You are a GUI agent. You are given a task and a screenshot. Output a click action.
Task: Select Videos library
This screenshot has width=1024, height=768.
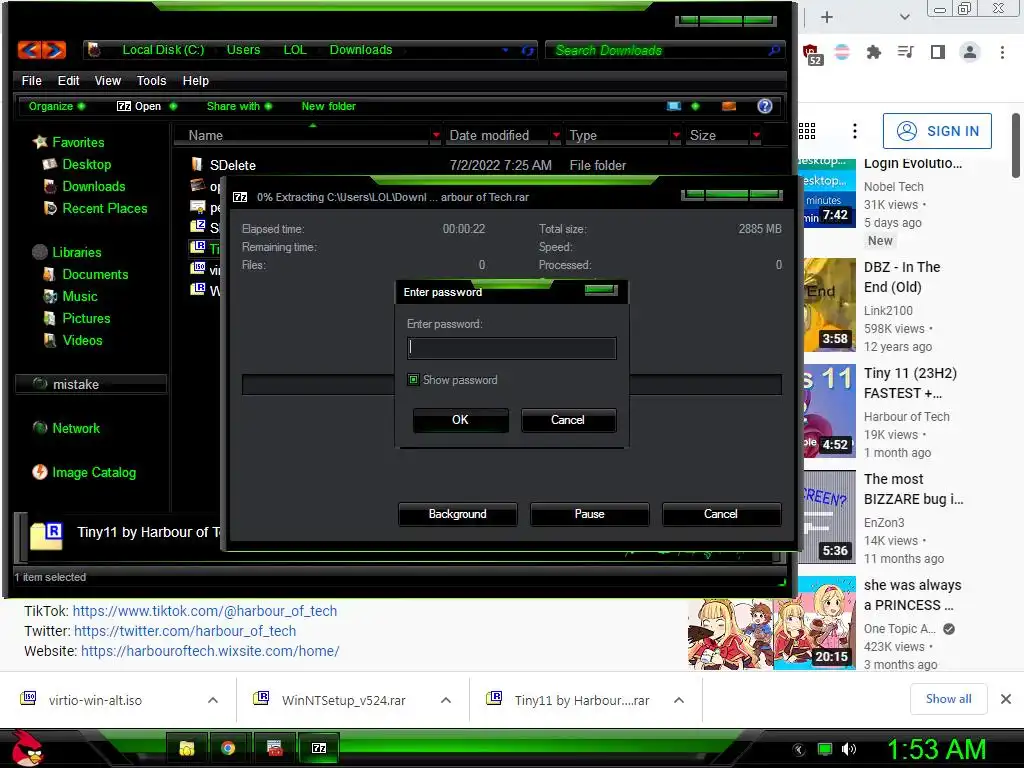pos(82,340)
